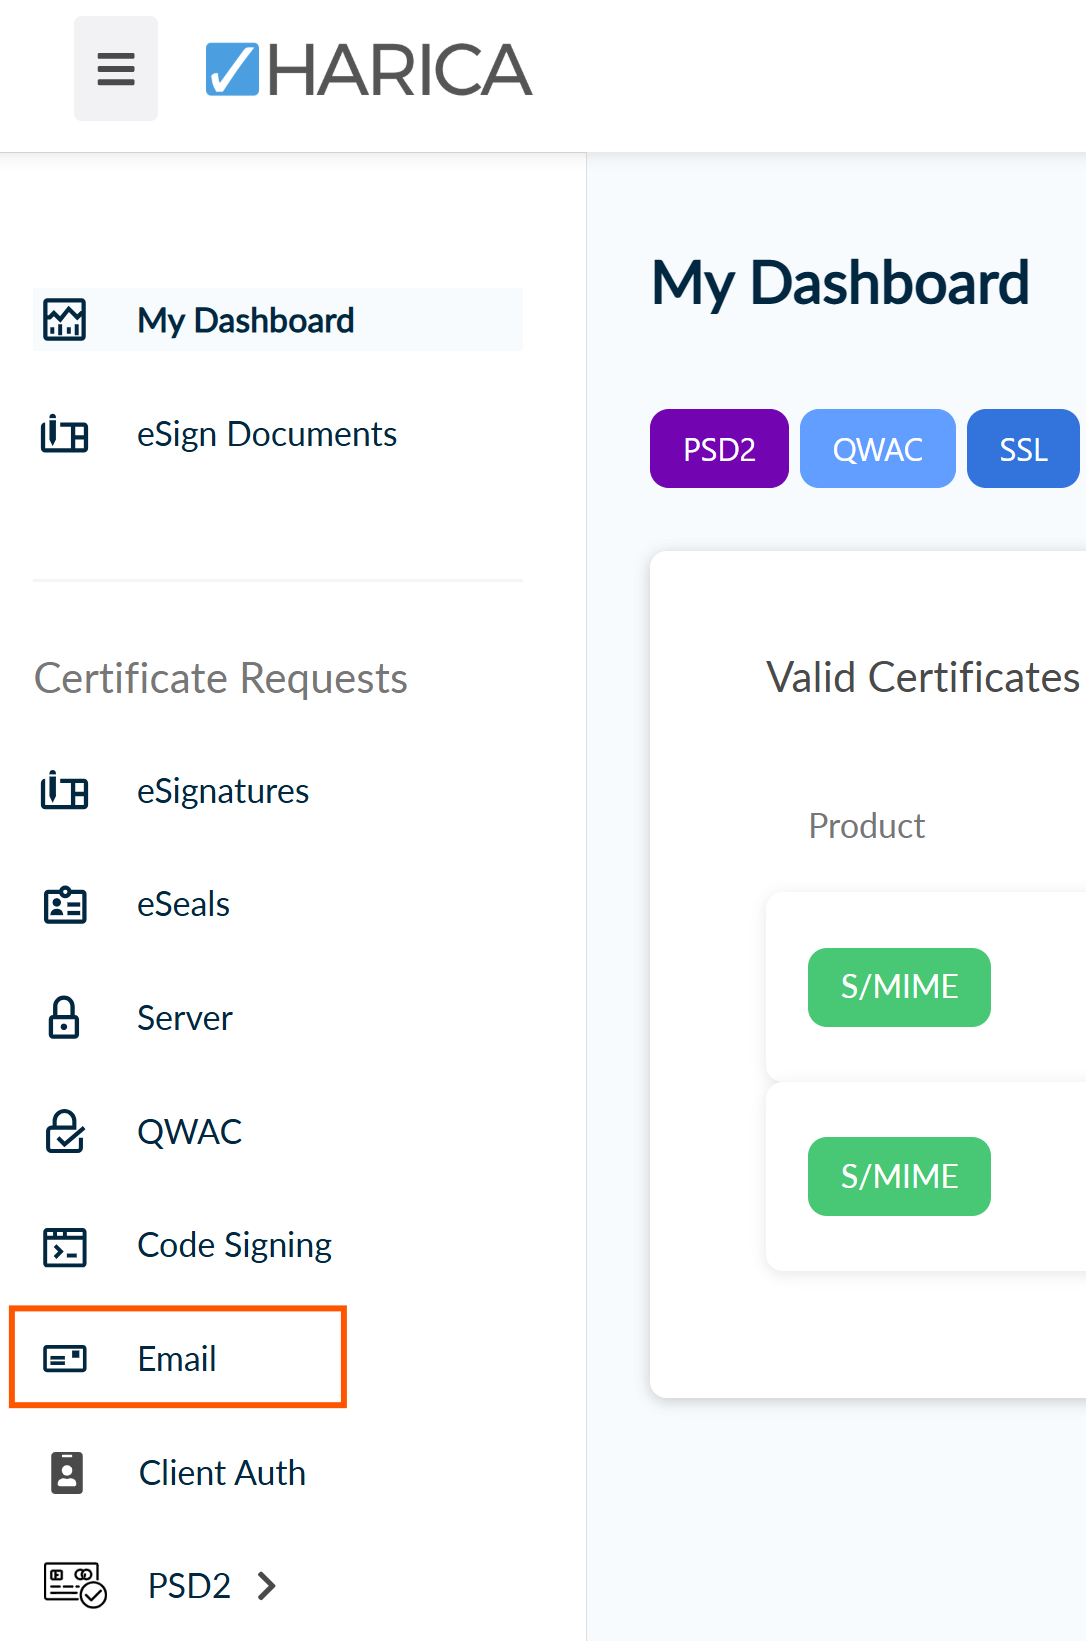Open Client Auth requests
The width and height of the screenshot is (1086, 1641).
point(222,1473)
